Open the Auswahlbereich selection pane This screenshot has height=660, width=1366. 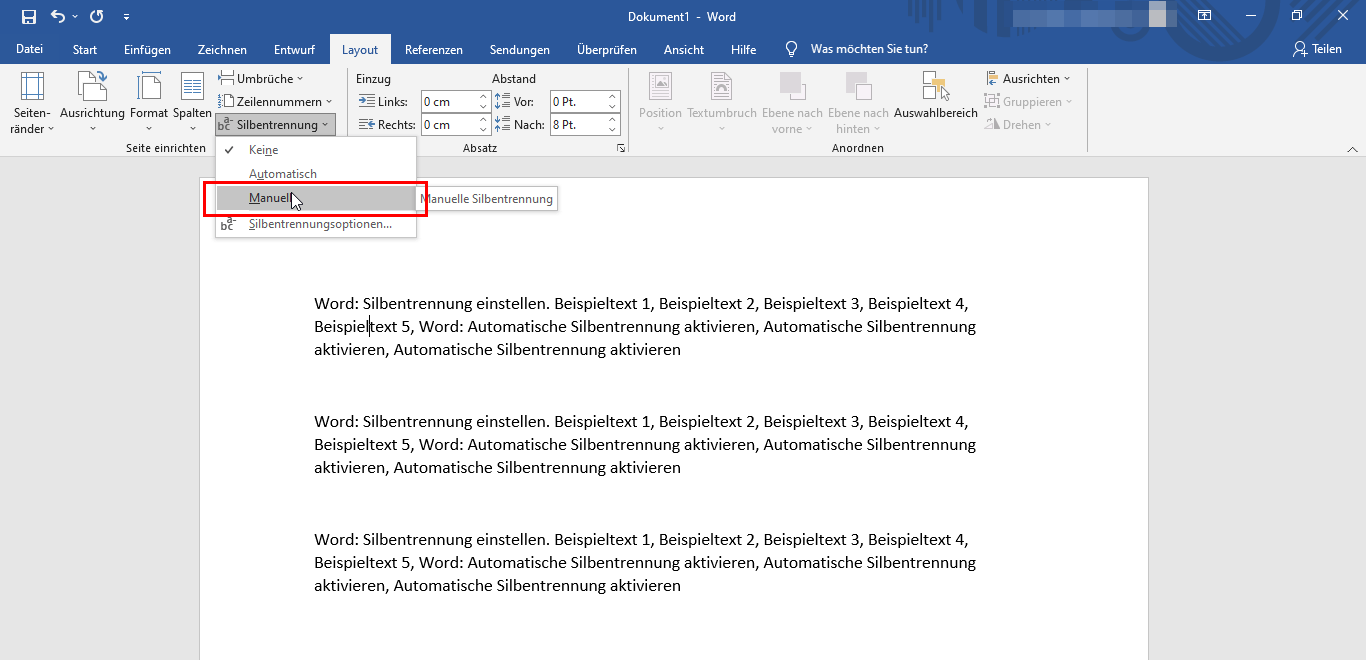click(936, 96)
